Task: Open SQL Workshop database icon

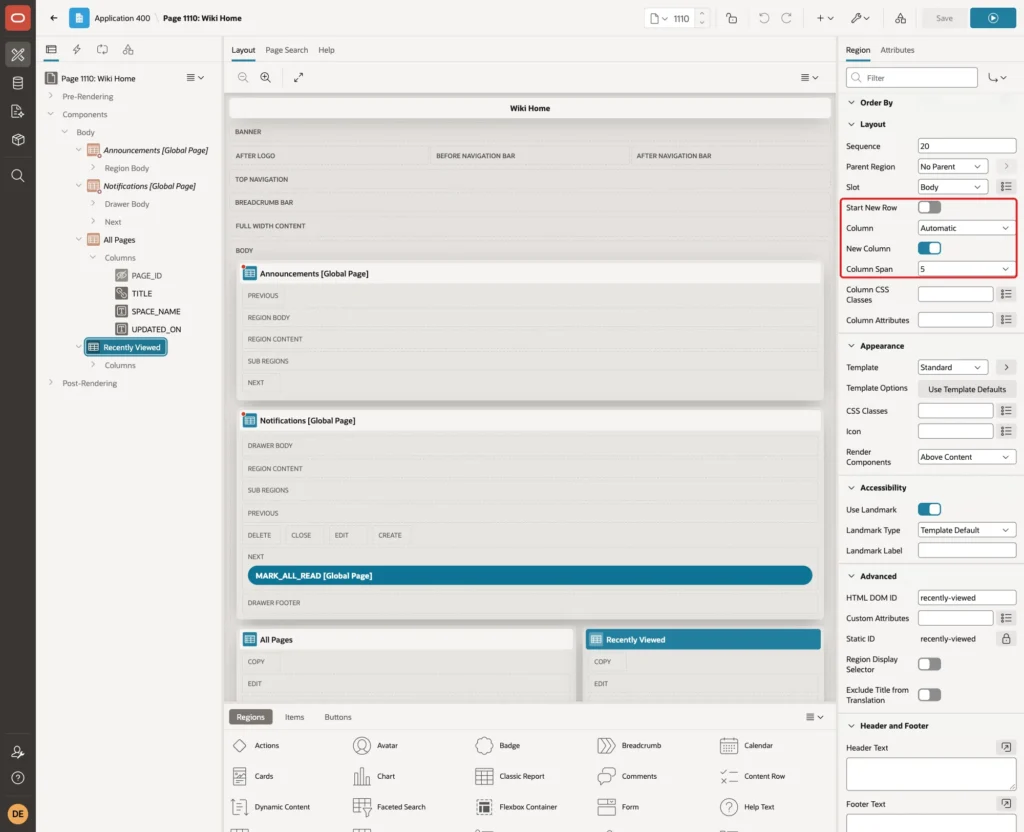Action: pos(18,83)
